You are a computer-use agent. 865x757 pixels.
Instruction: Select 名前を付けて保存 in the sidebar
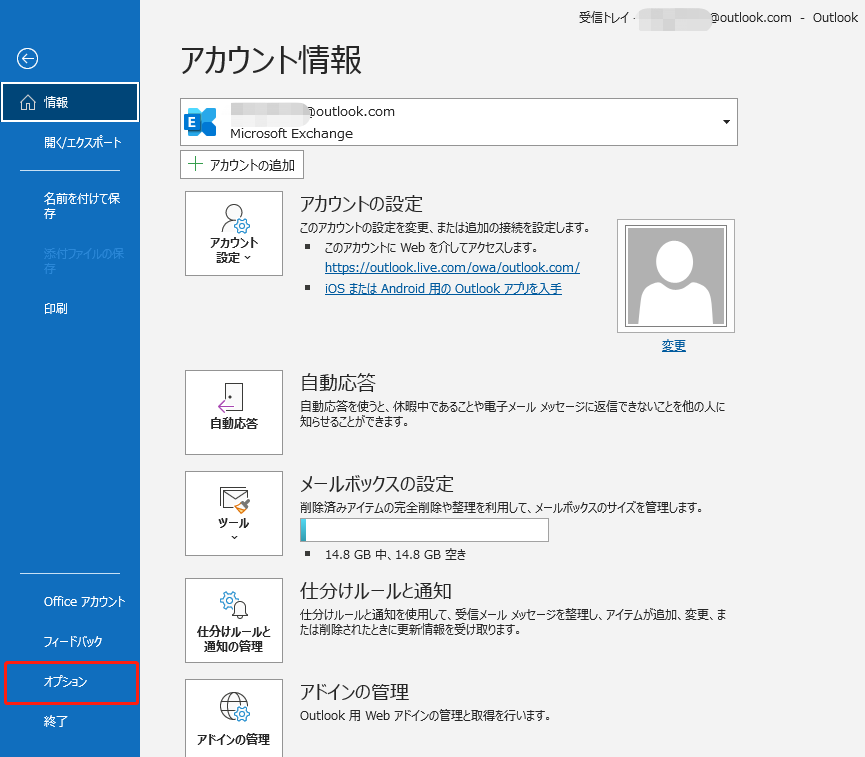82,206
